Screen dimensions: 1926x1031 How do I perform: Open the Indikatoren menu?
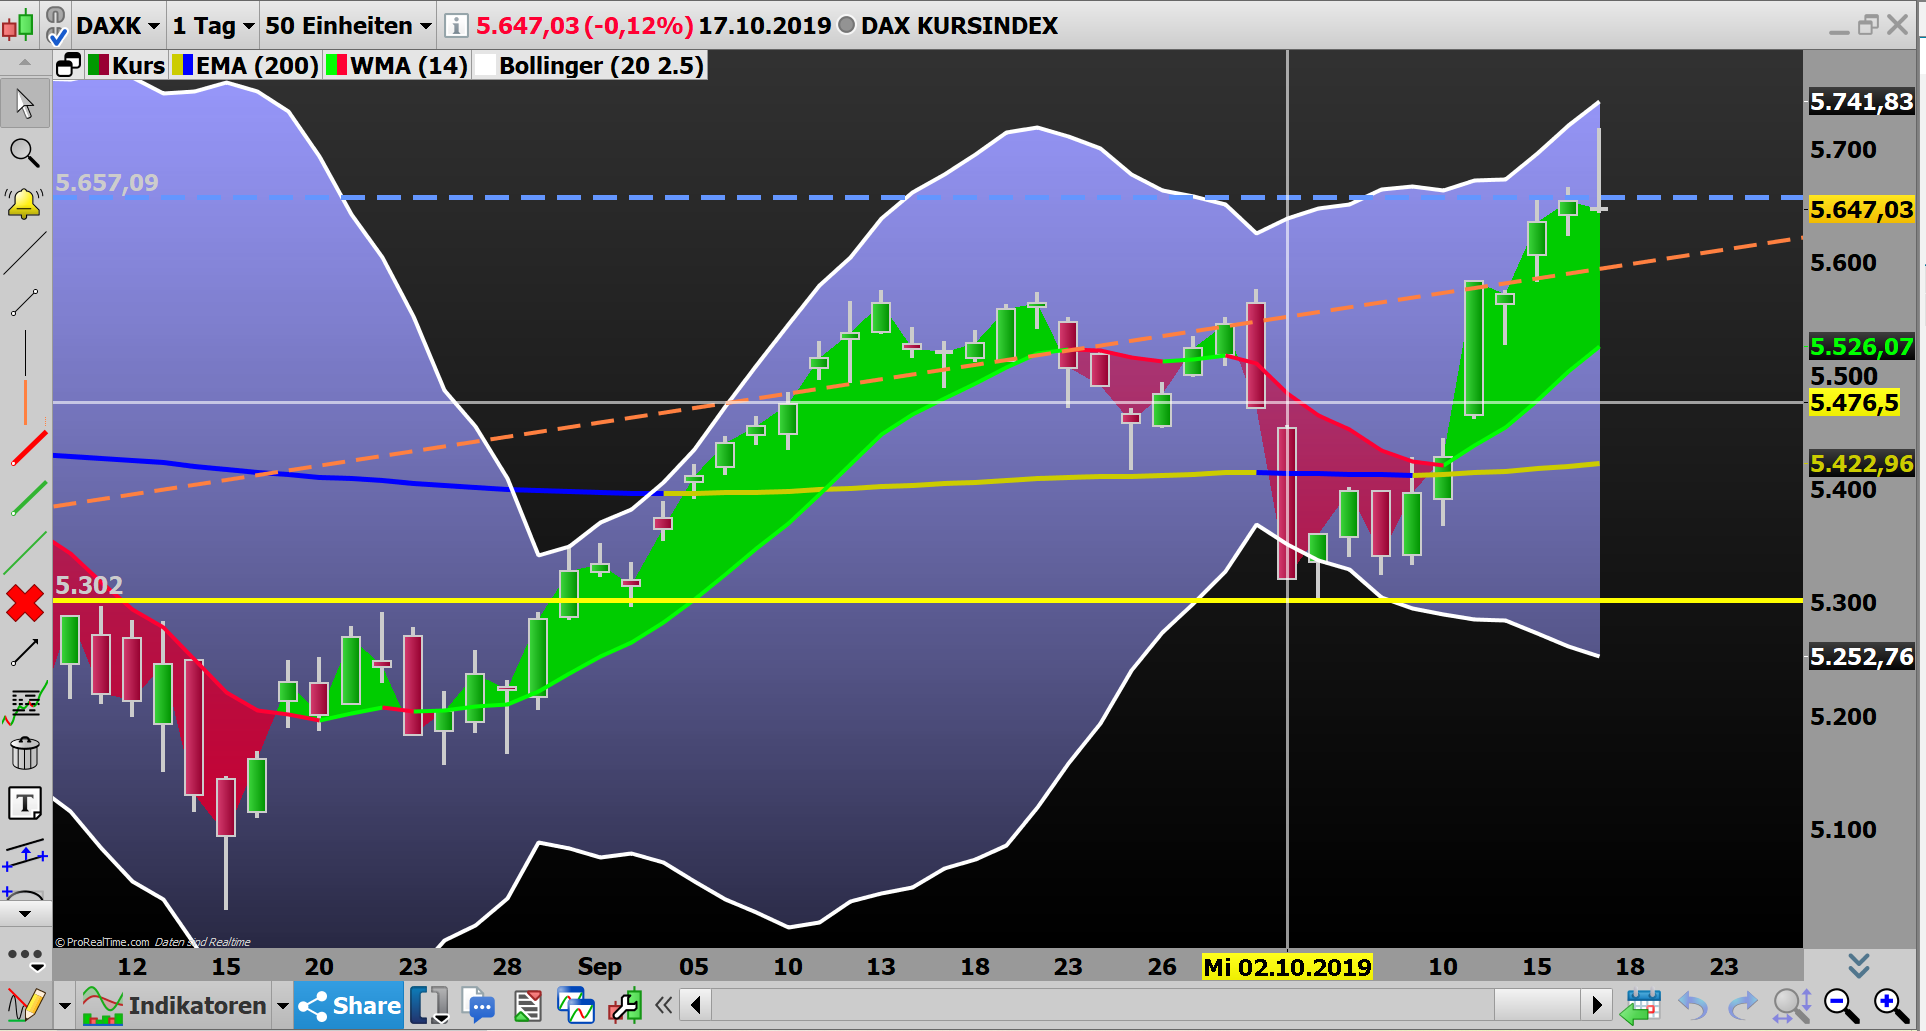click(193, 1005)
